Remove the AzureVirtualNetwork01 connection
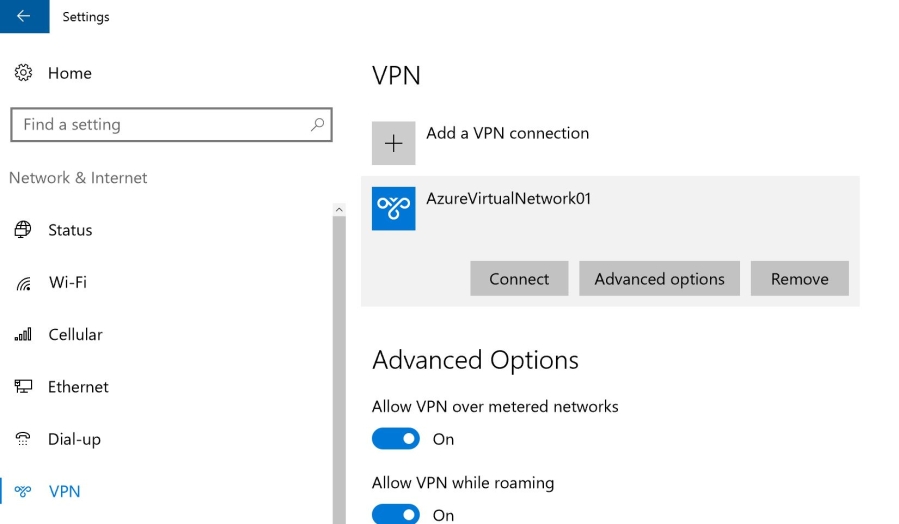The image size is (899, 524). pyautogui.click(x=799, y=279)
